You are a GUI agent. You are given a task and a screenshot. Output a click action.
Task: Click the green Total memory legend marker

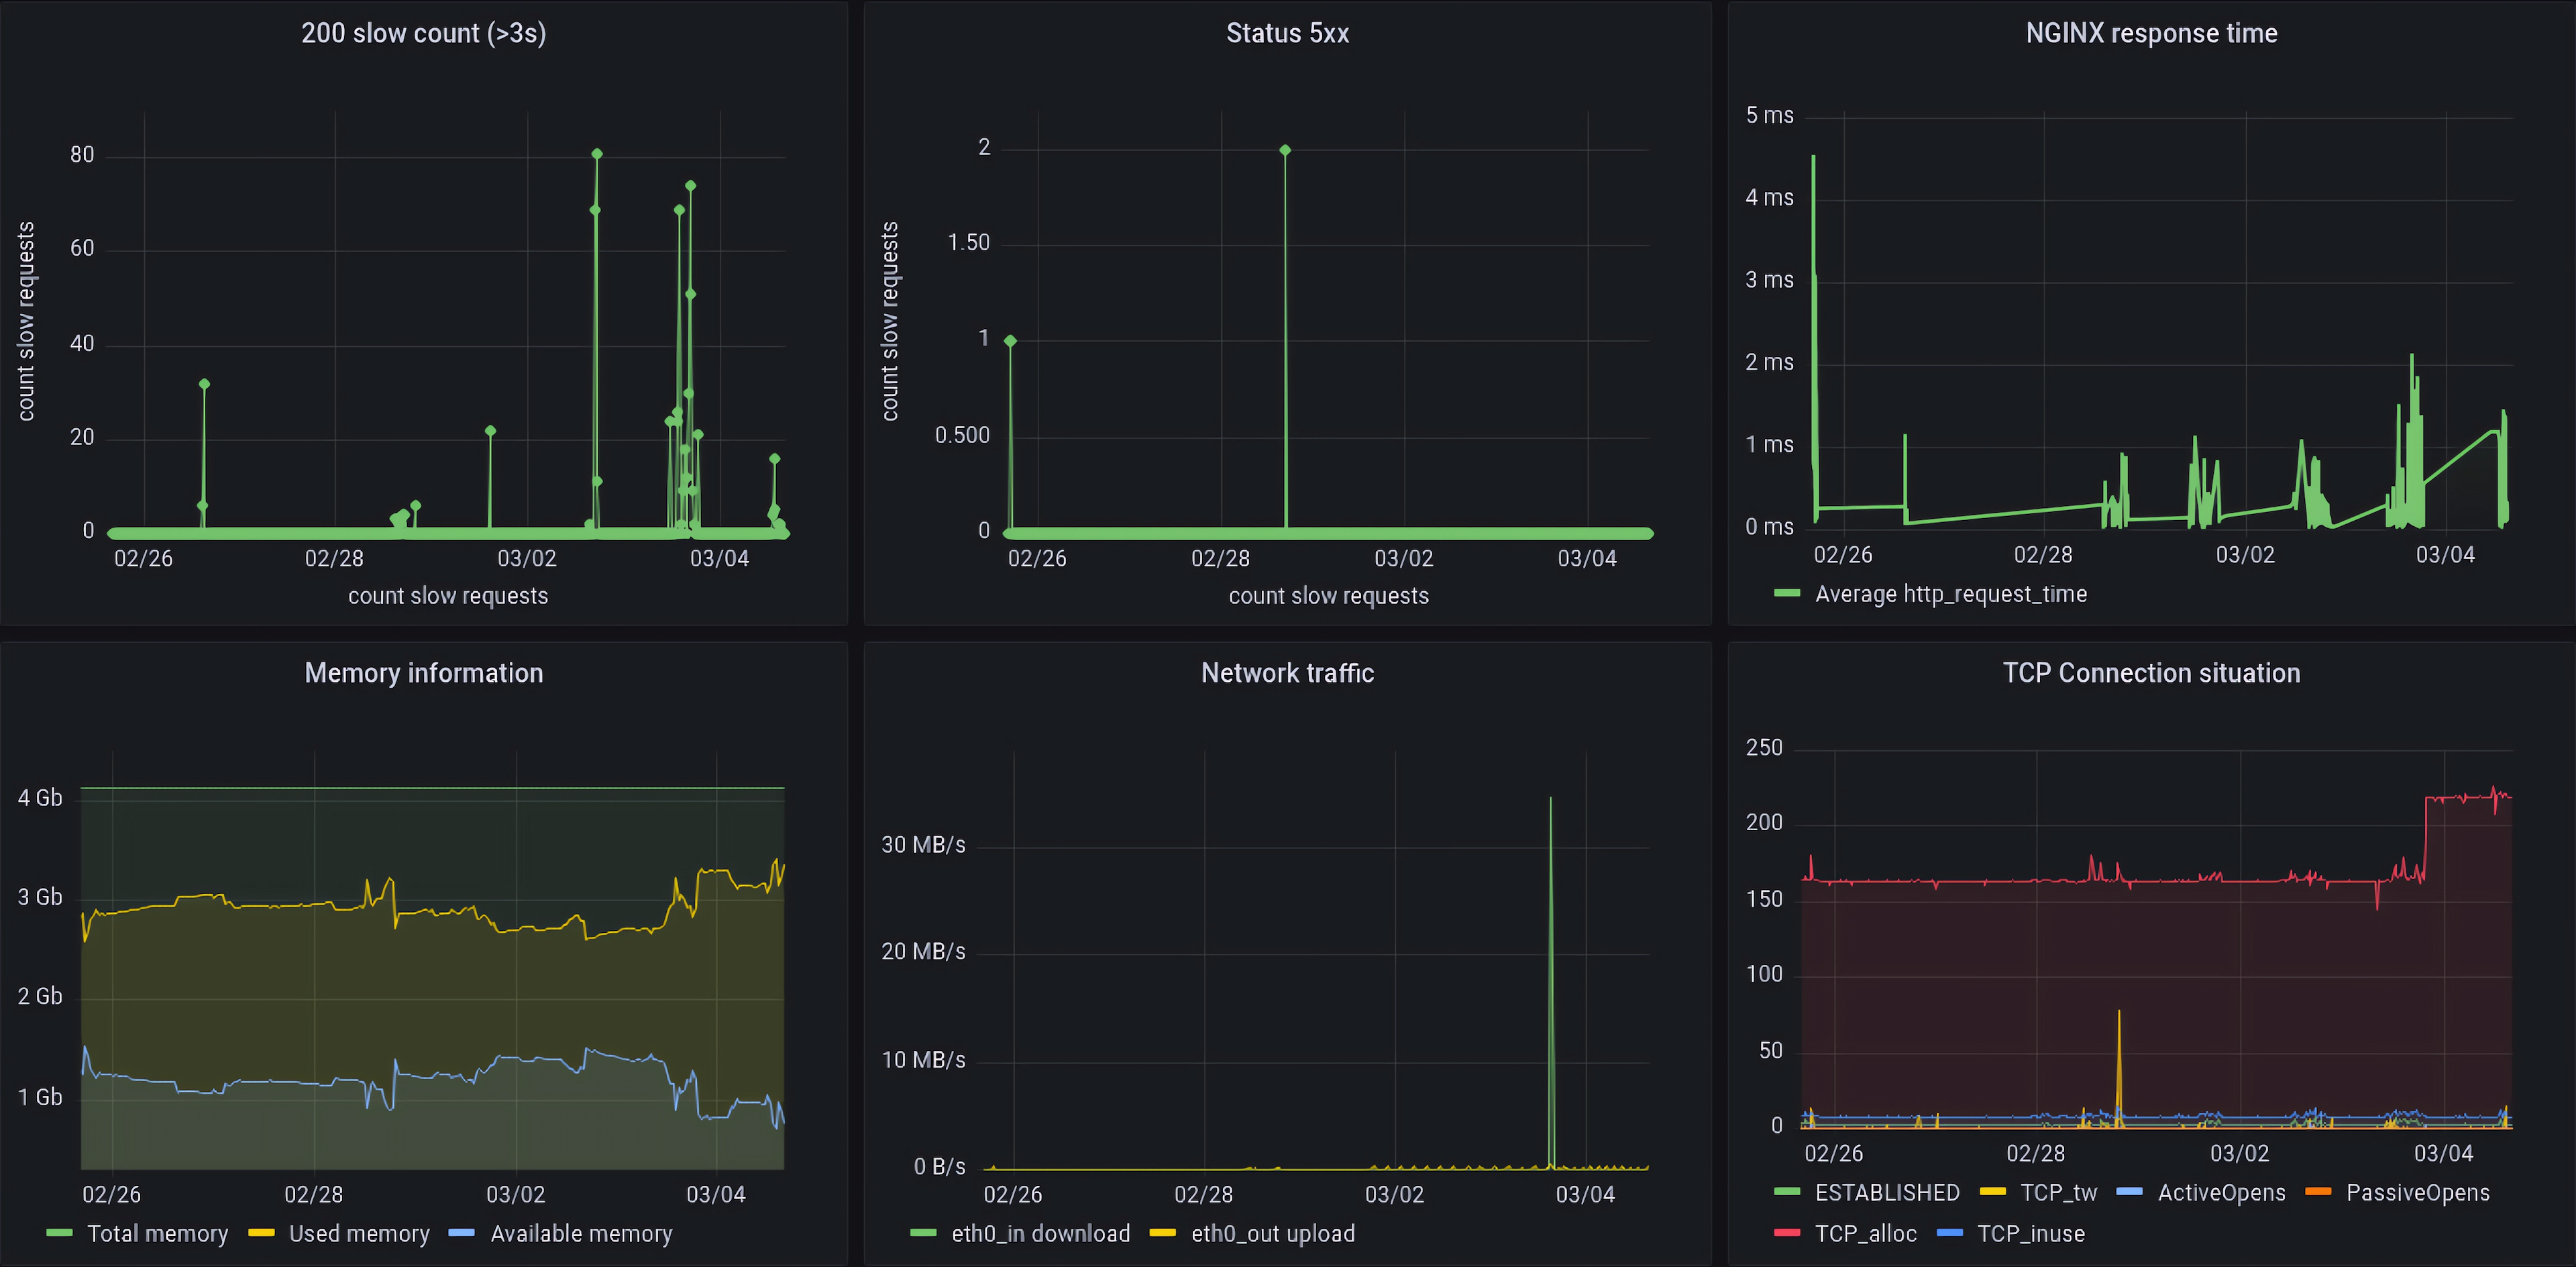click(x=62, y=1233)
